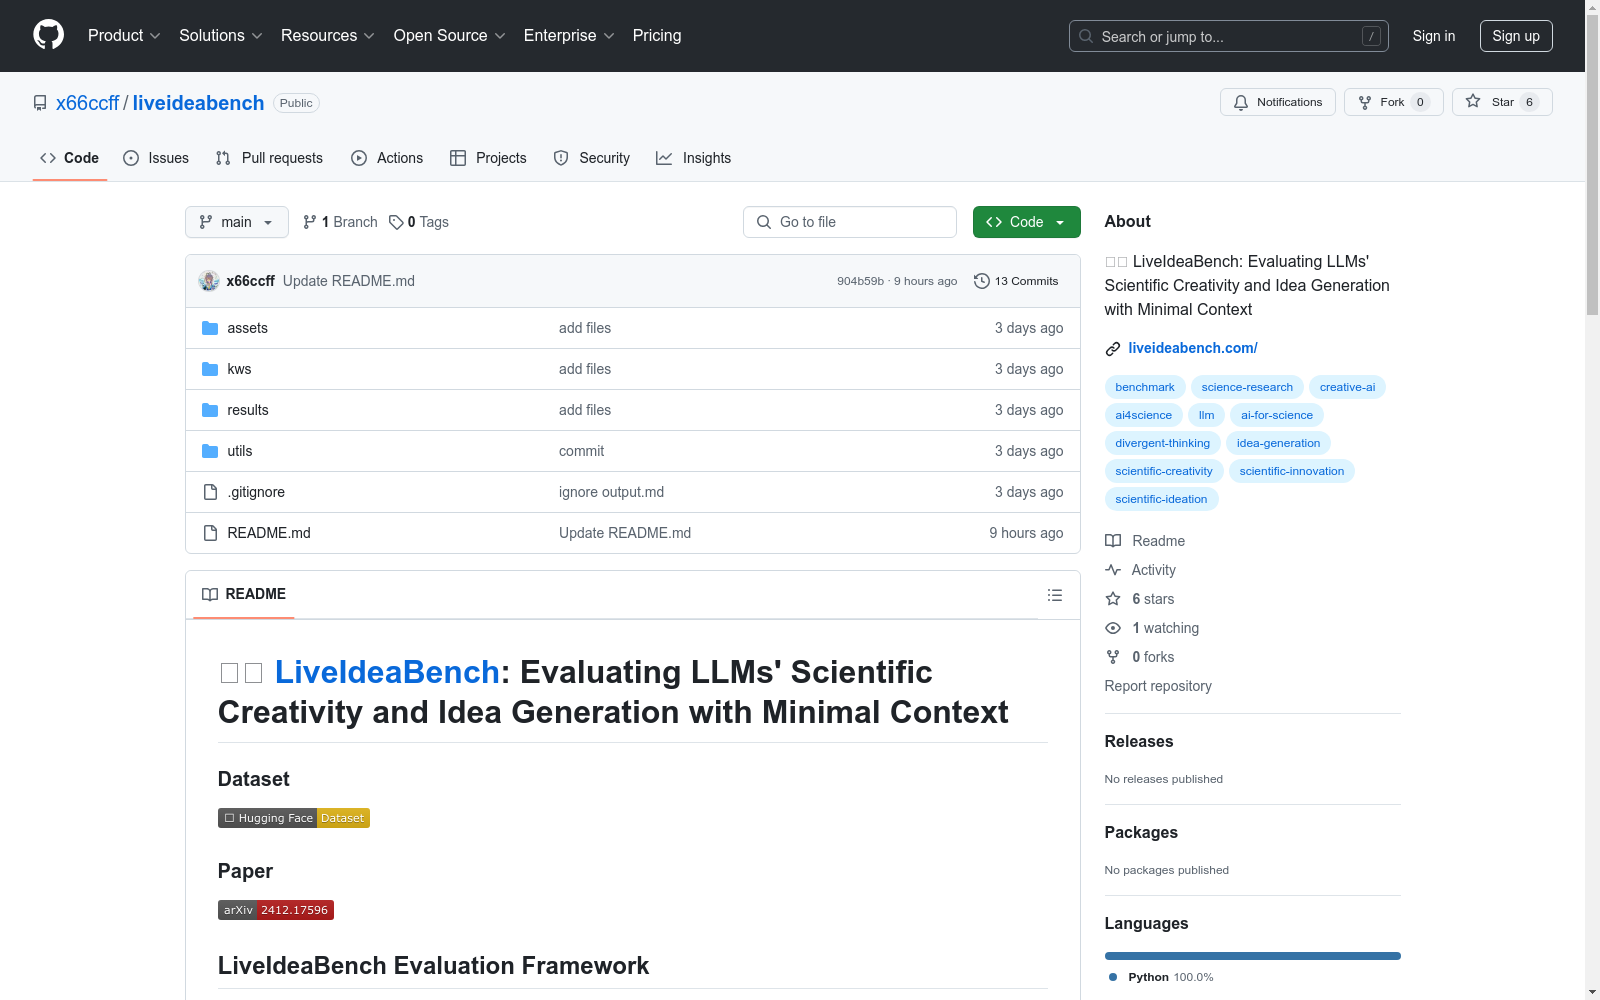Select the Code repository tab

70,158
